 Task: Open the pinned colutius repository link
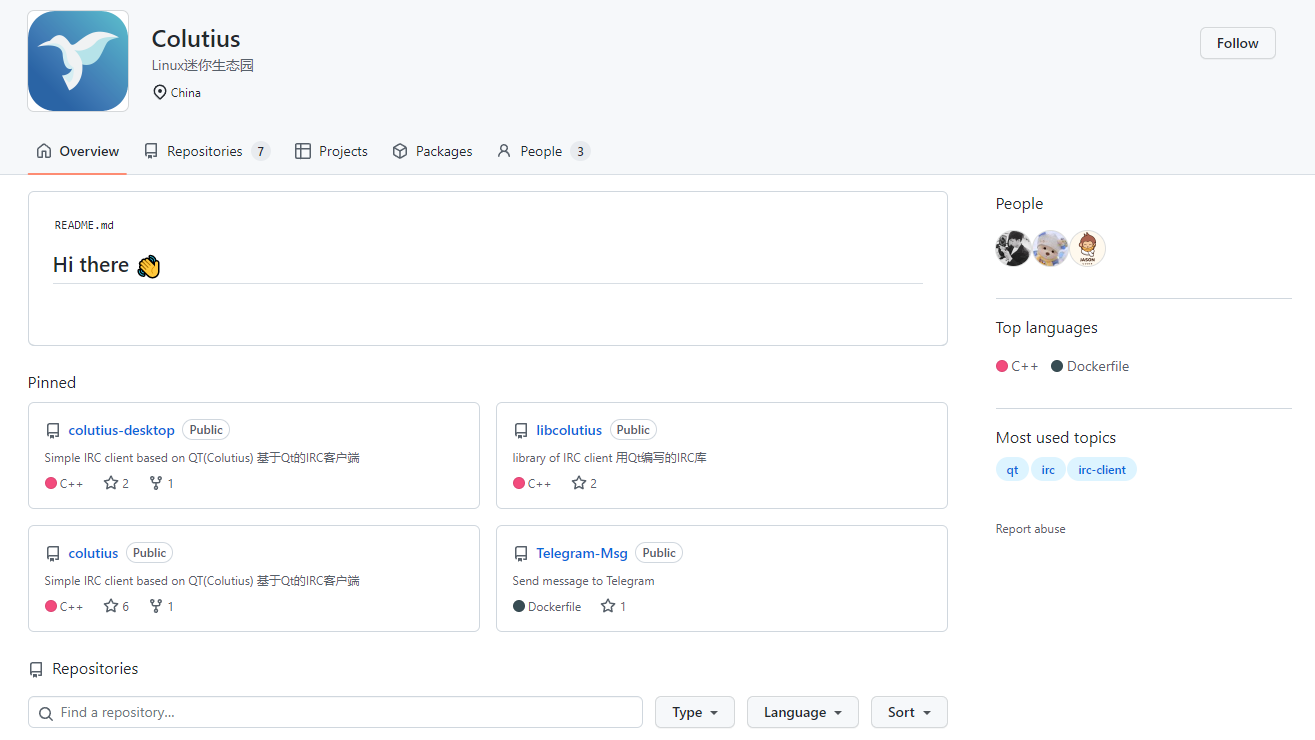pos(93,553)
